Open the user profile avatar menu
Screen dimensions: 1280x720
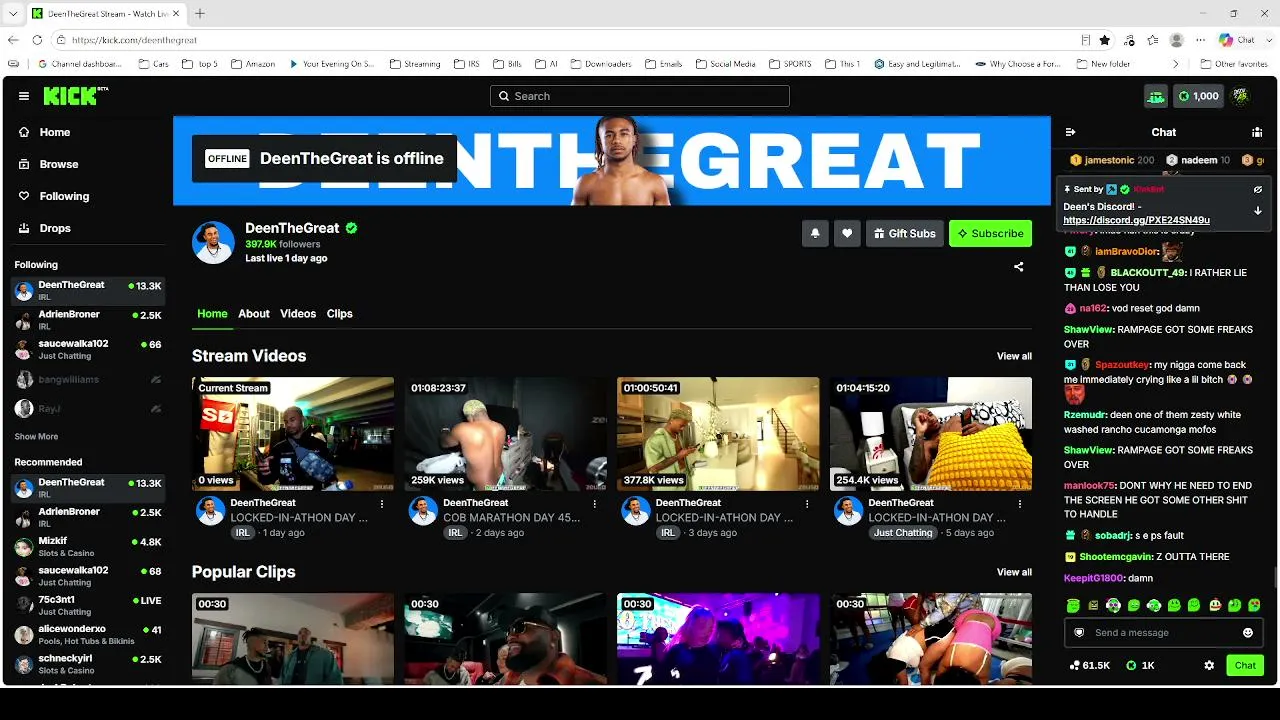pos(1240,96)
